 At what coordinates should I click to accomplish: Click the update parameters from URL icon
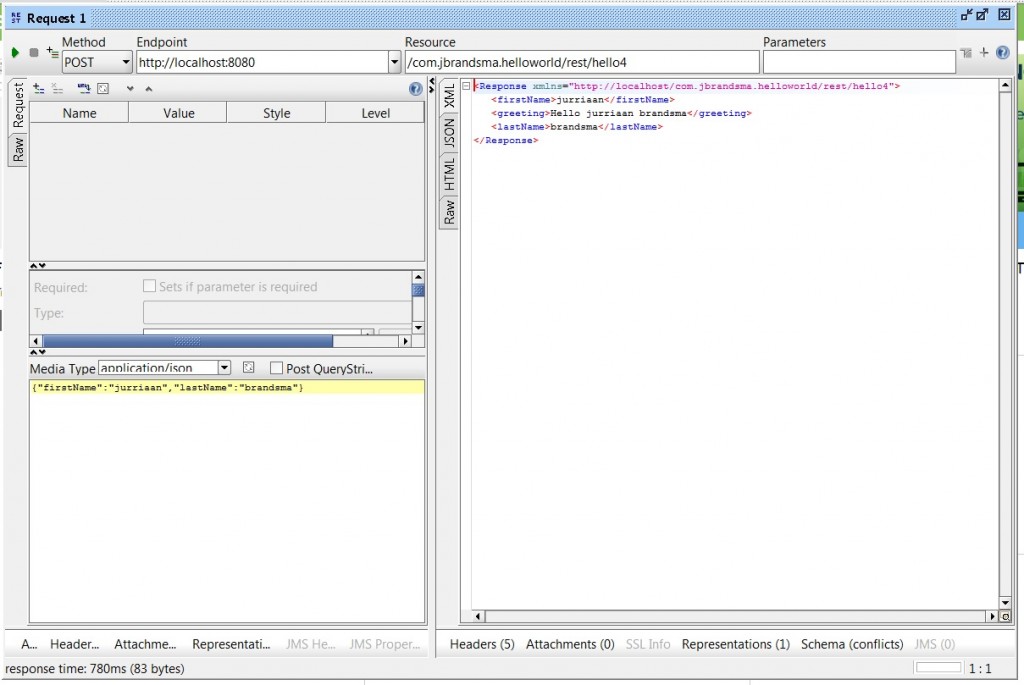[x=85, y=89]
